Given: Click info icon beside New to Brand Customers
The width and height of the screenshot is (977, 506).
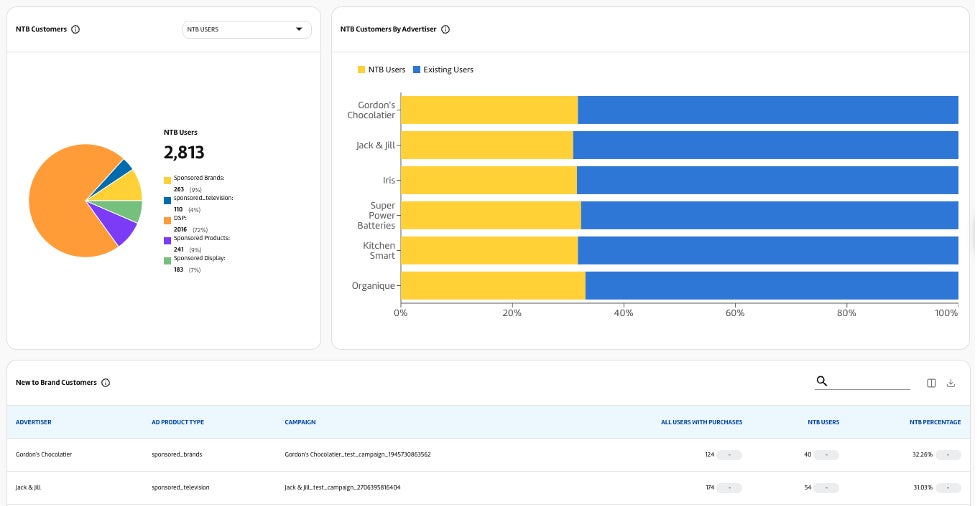Looking at the screenshot, I should pyautogui.click(x=105, y=383).
